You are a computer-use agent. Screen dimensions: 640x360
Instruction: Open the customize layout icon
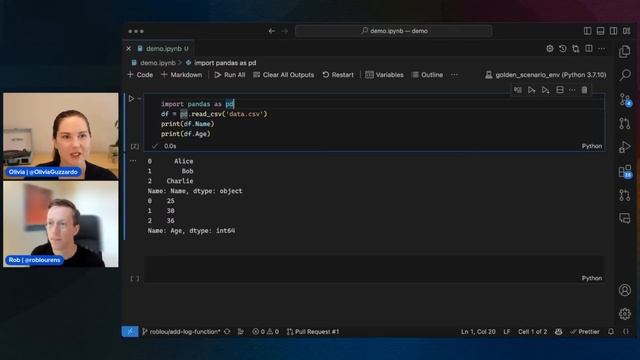tap(627, 31)
